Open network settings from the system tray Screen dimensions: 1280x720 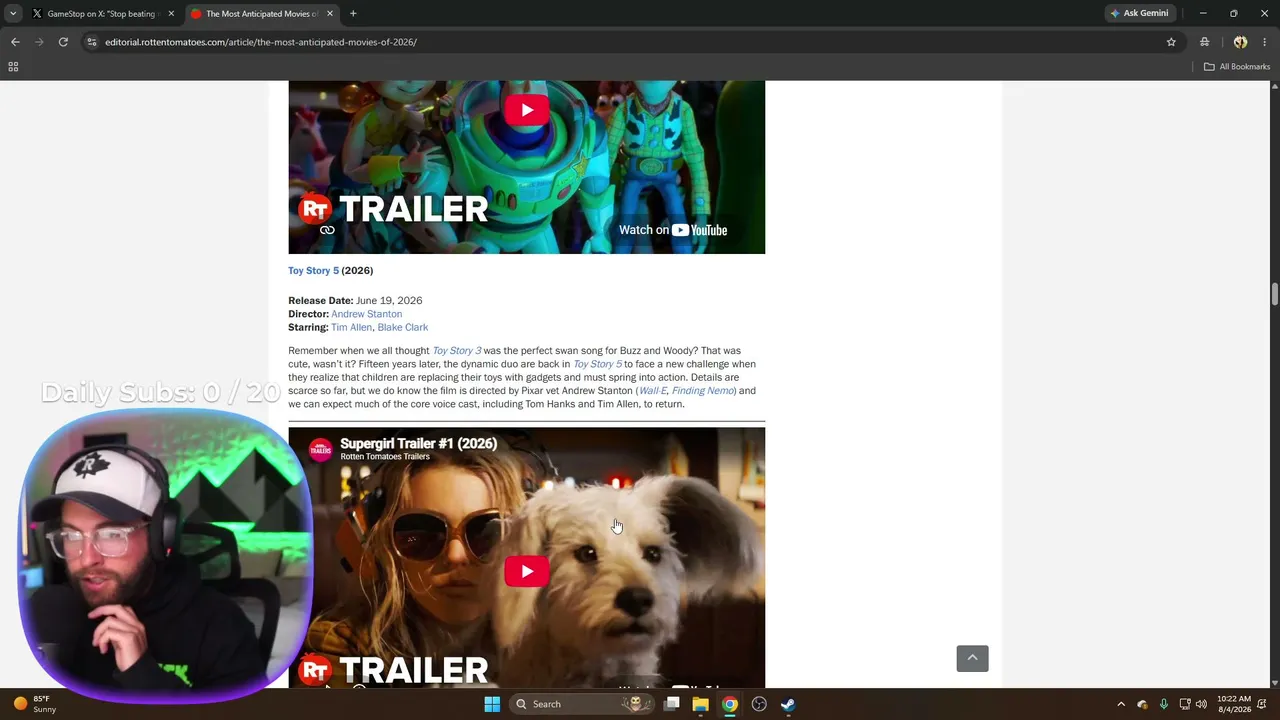click(x=1185, y=704)
